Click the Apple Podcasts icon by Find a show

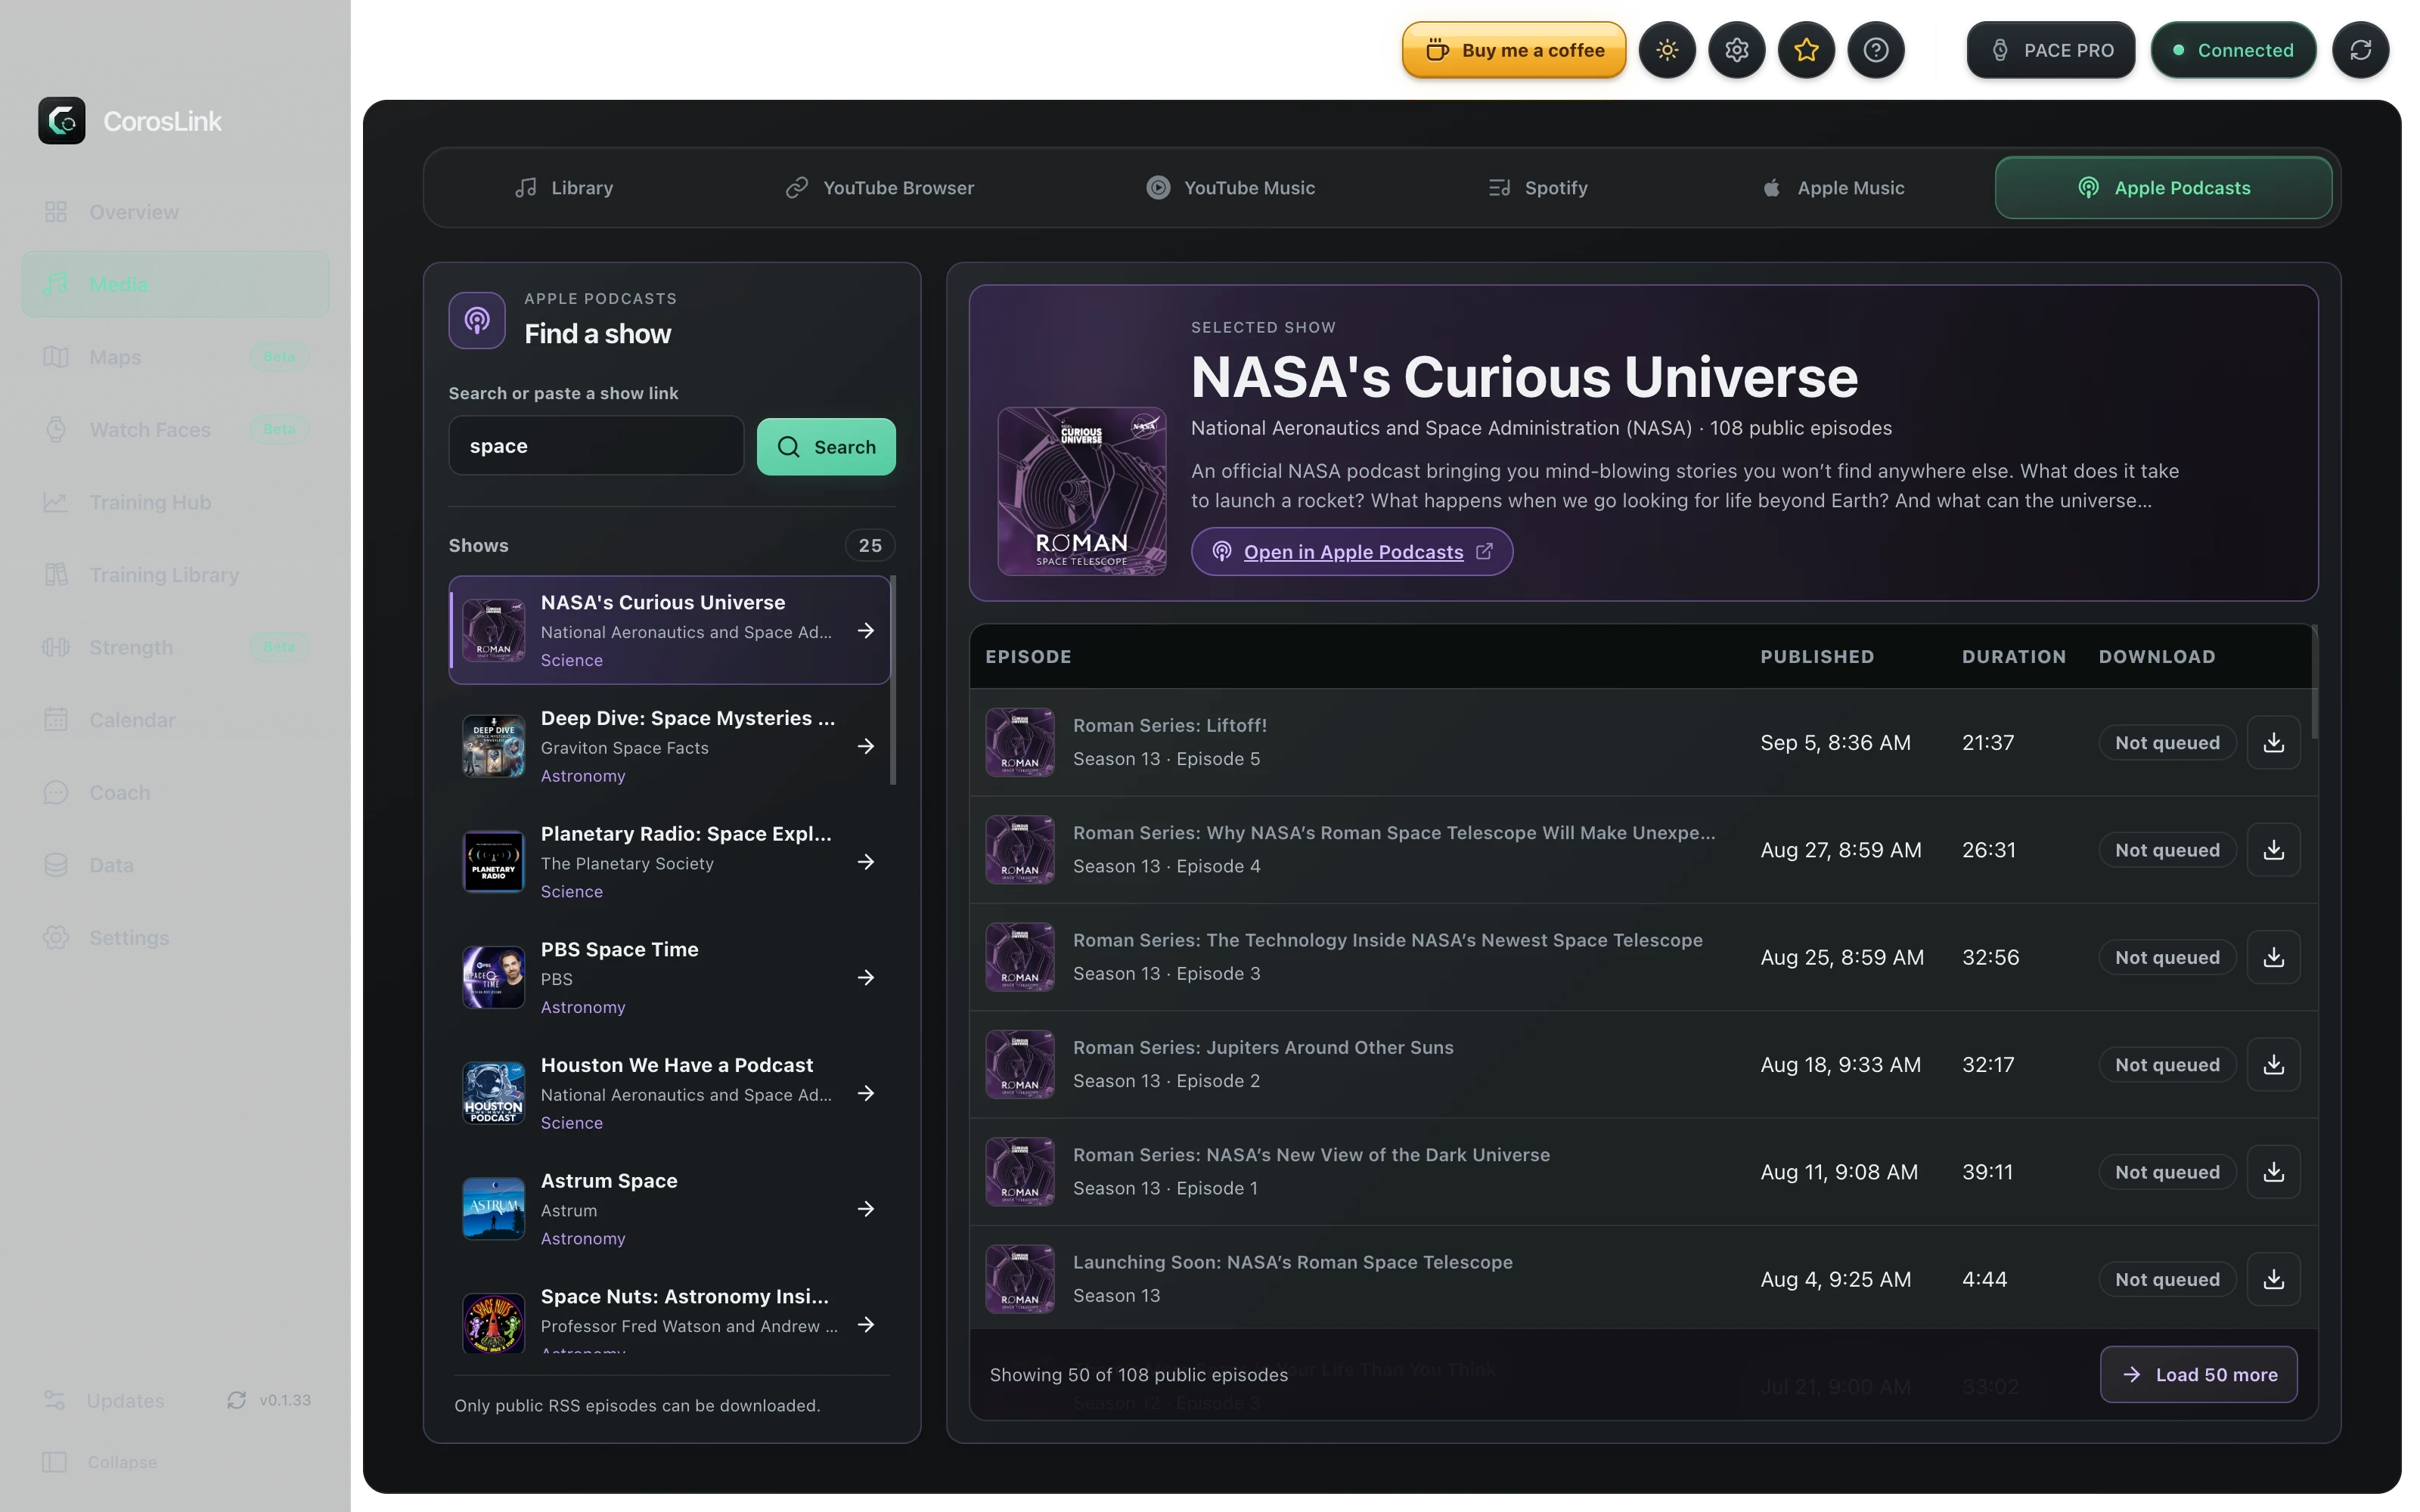point(477,320)
